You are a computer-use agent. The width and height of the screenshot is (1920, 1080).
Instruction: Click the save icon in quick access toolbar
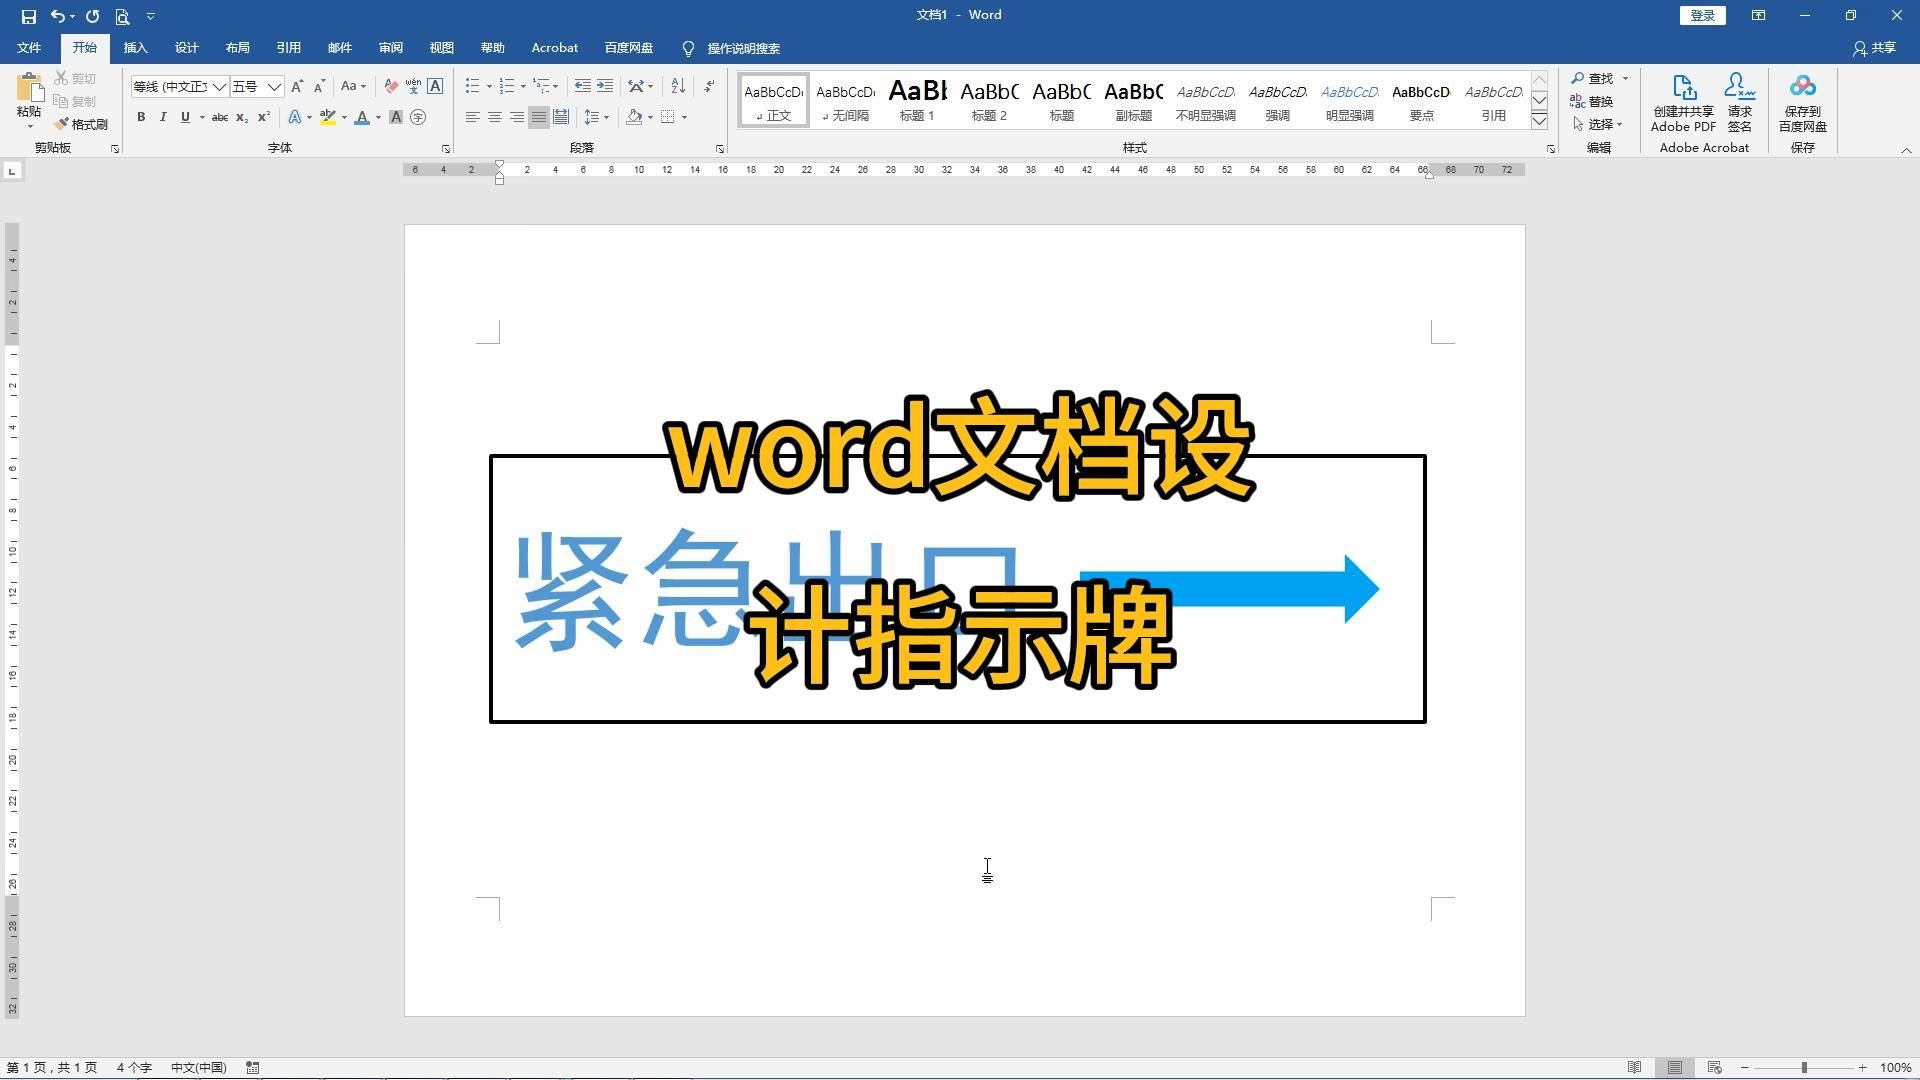click(x=28, y=16)
